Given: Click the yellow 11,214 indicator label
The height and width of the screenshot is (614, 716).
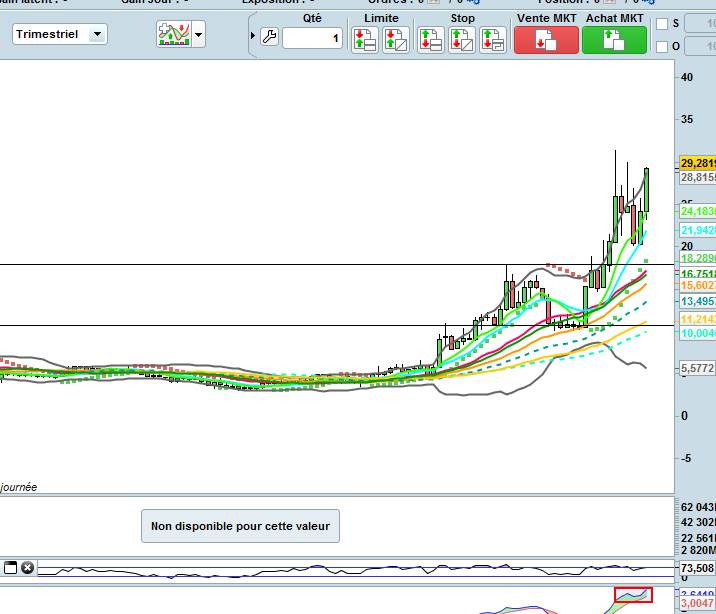Looking at the screenshot, I should tap(698, 319).
